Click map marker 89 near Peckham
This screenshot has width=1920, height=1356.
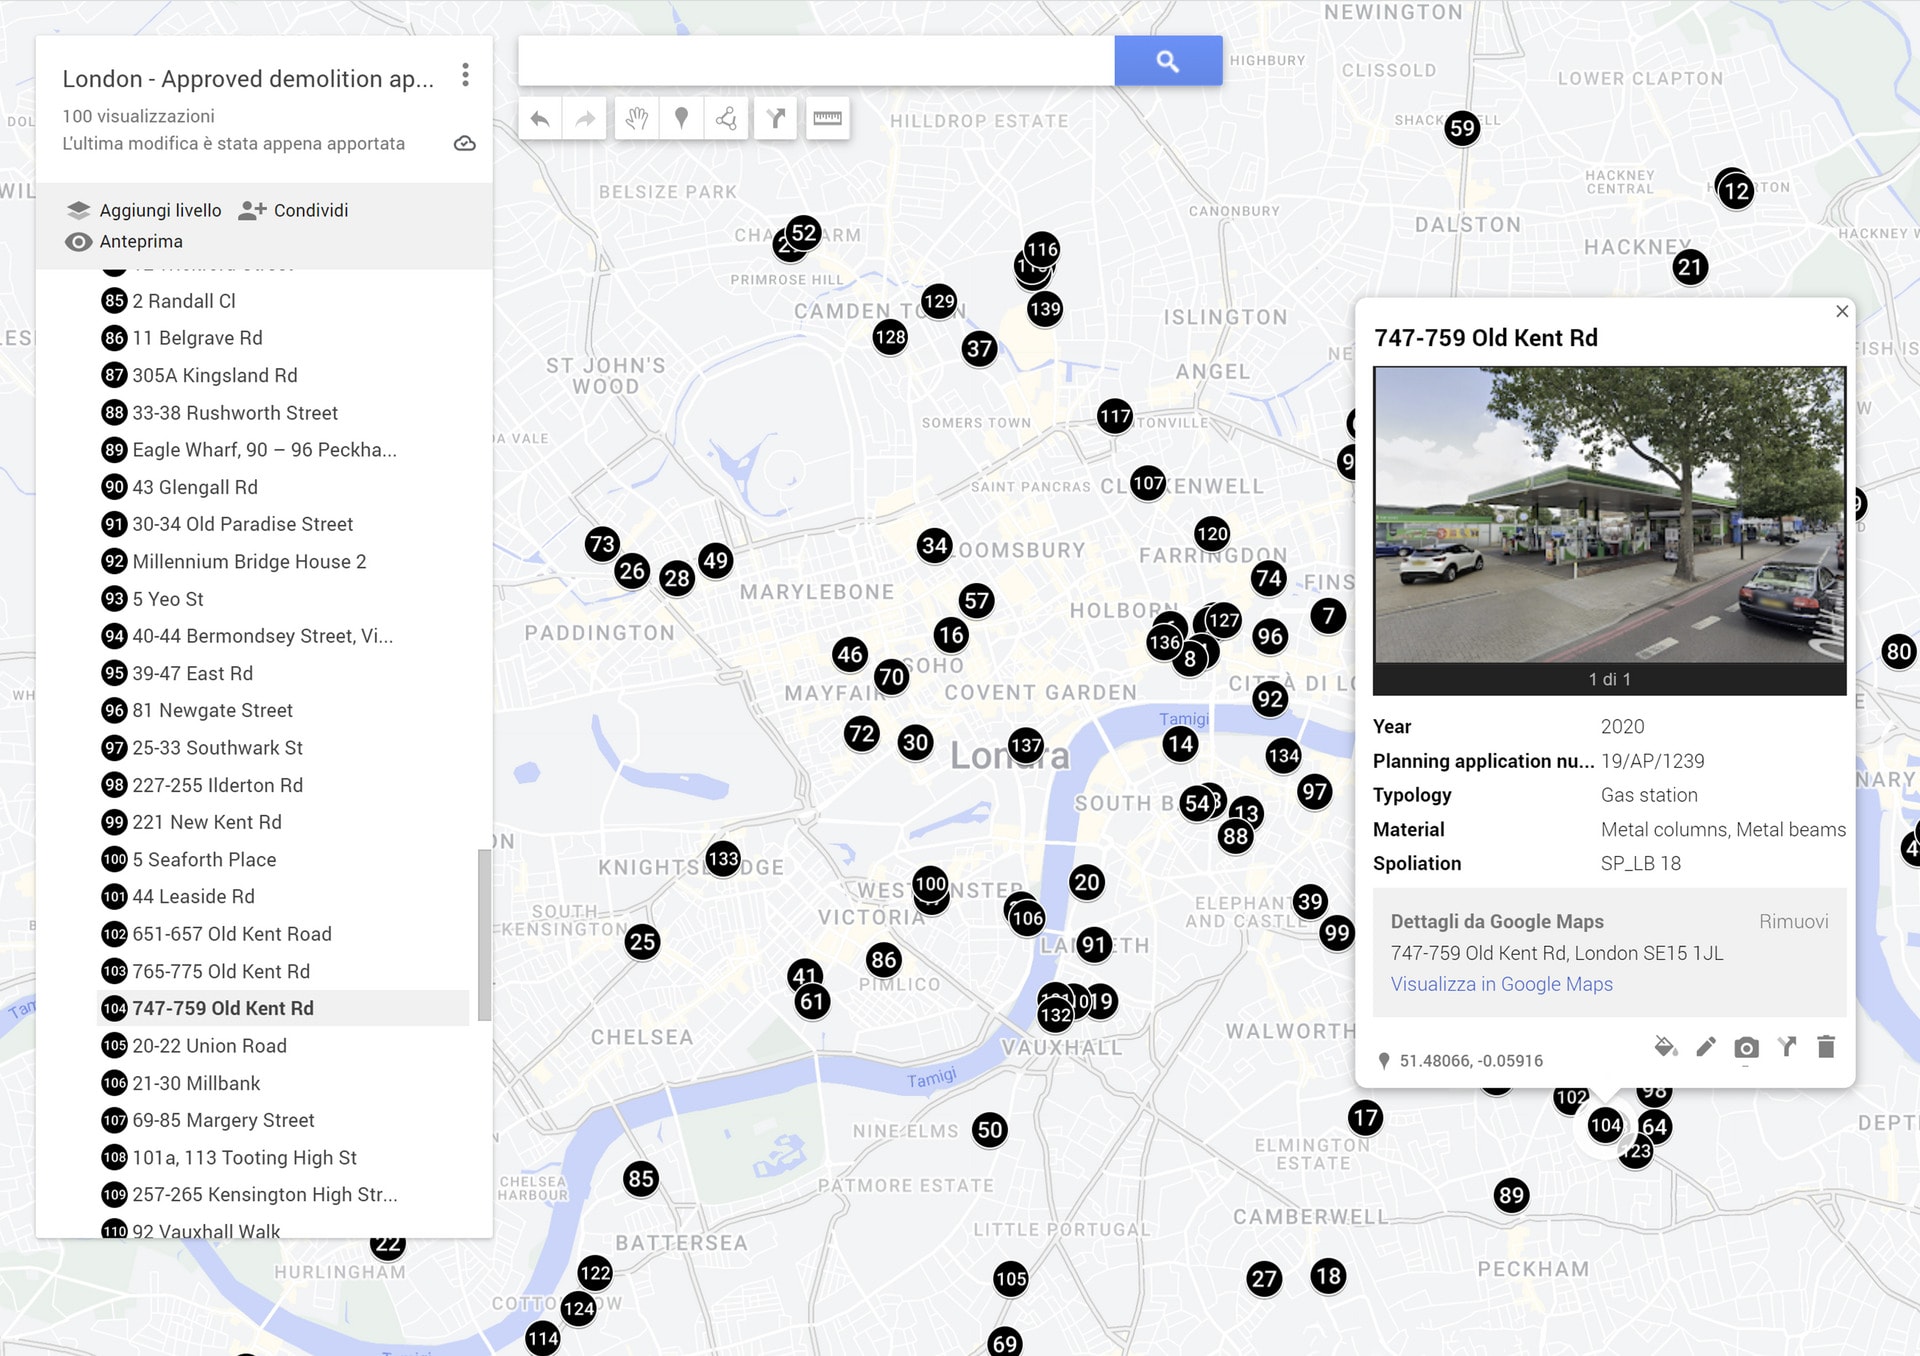pos(1511,1195)
